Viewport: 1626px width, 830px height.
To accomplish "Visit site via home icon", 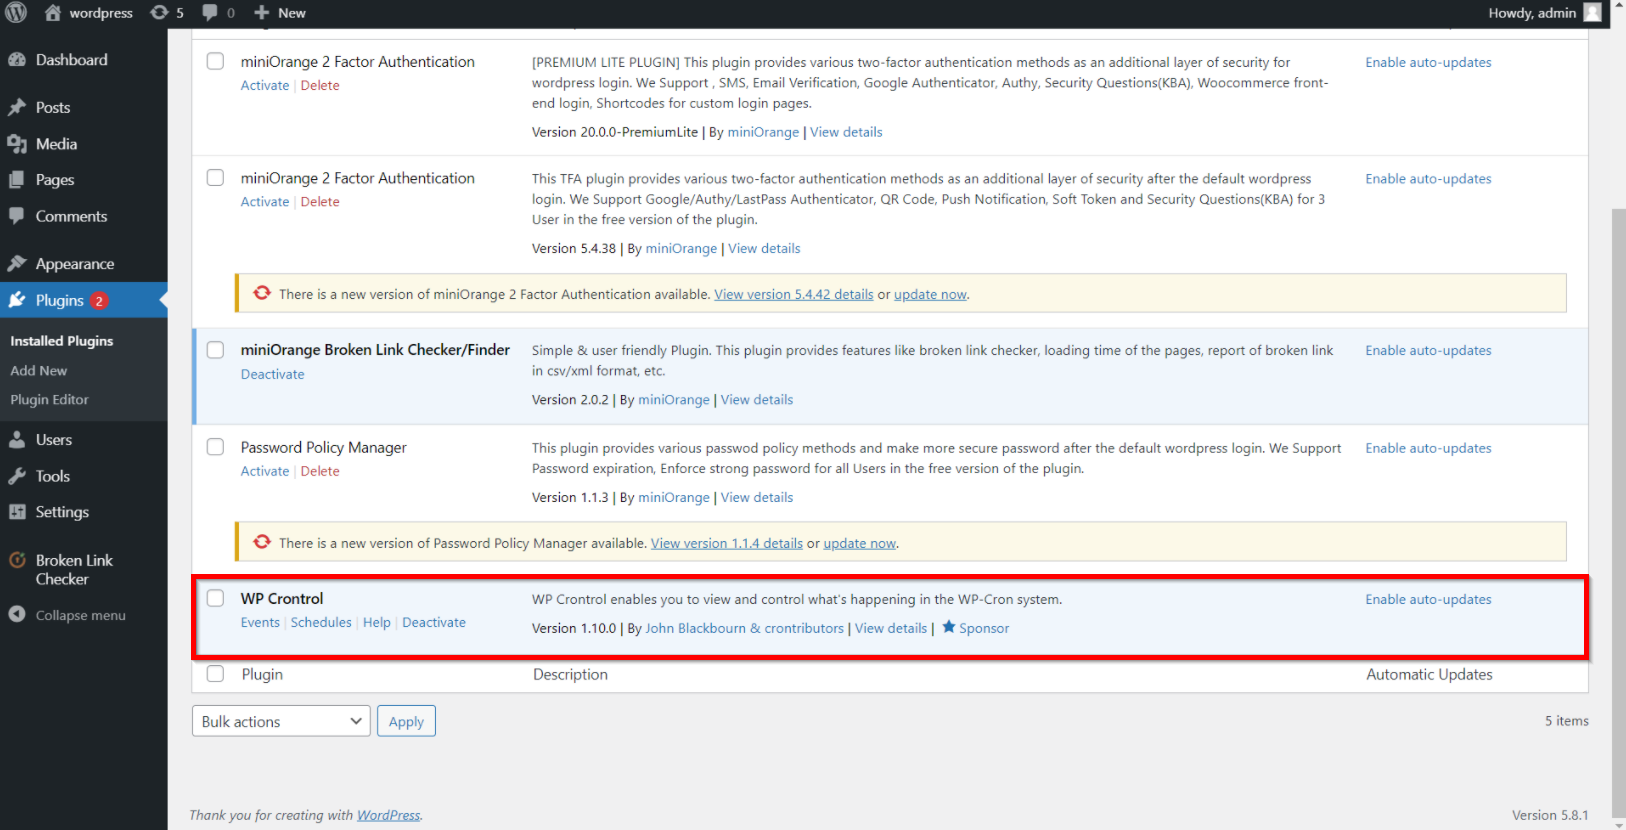I will click(x=53, y=12).
